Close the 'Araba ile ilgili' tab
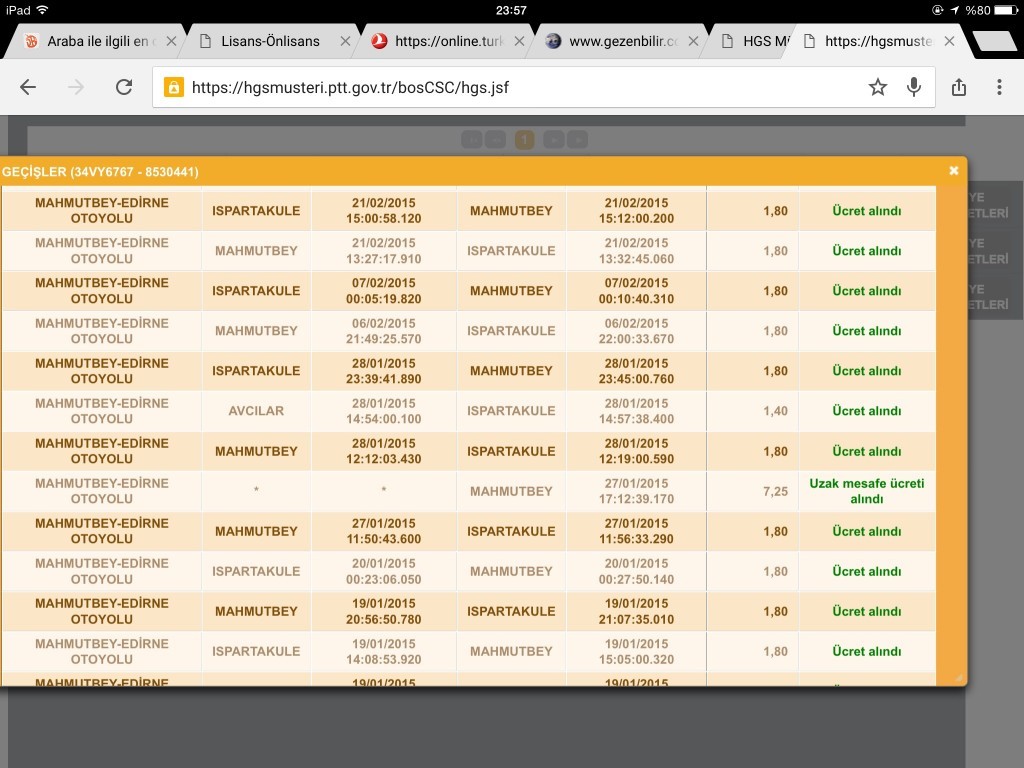Viewport: 1024px width, 768px height. point(171,41)
